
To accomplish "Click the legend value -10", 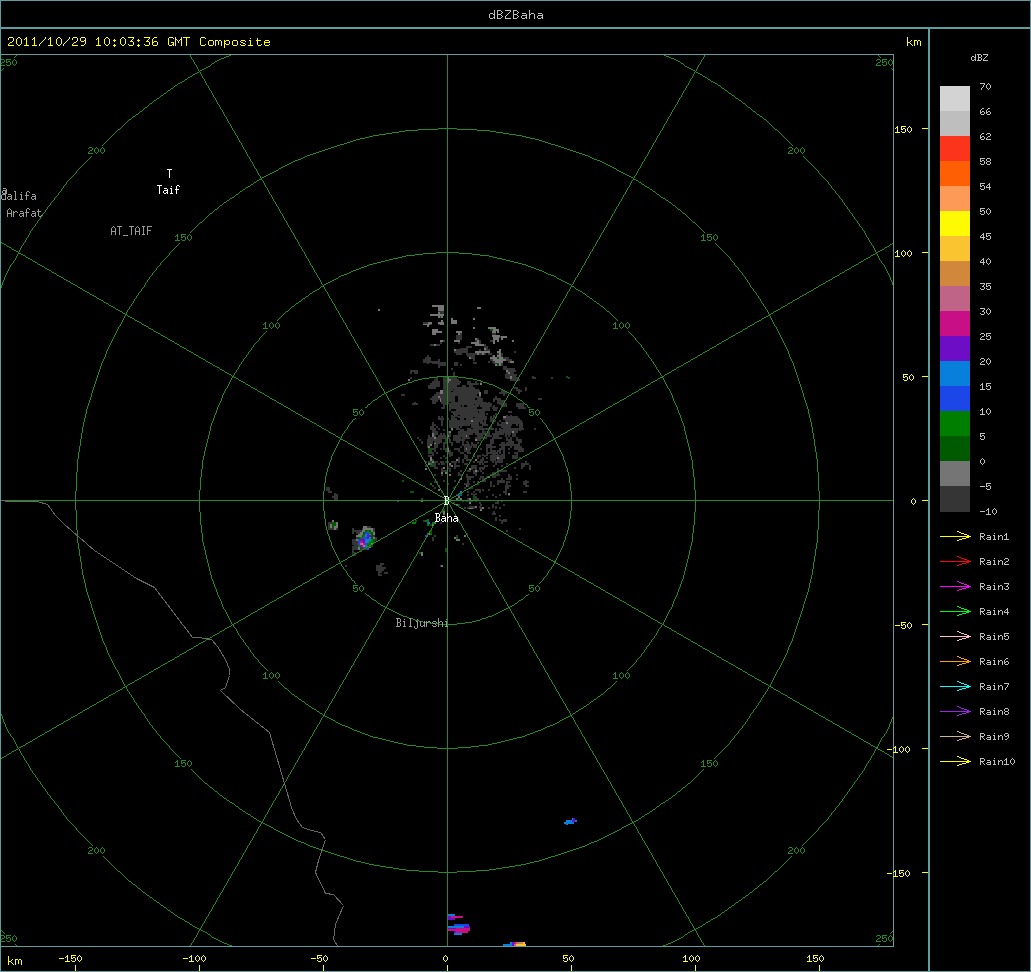I will (988, 511).
